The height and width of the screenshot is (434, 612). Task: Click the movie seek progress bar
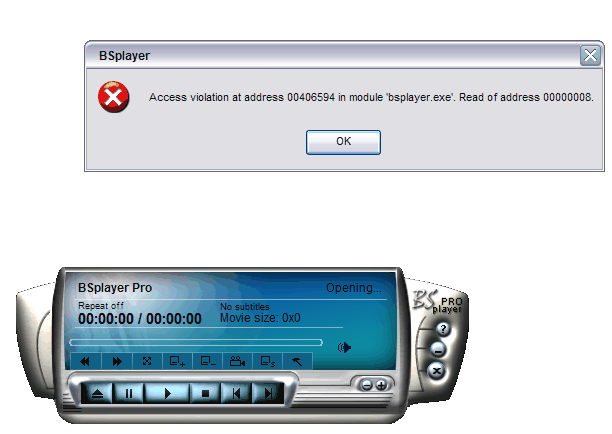pyautogui.click(x=196, y=343)
